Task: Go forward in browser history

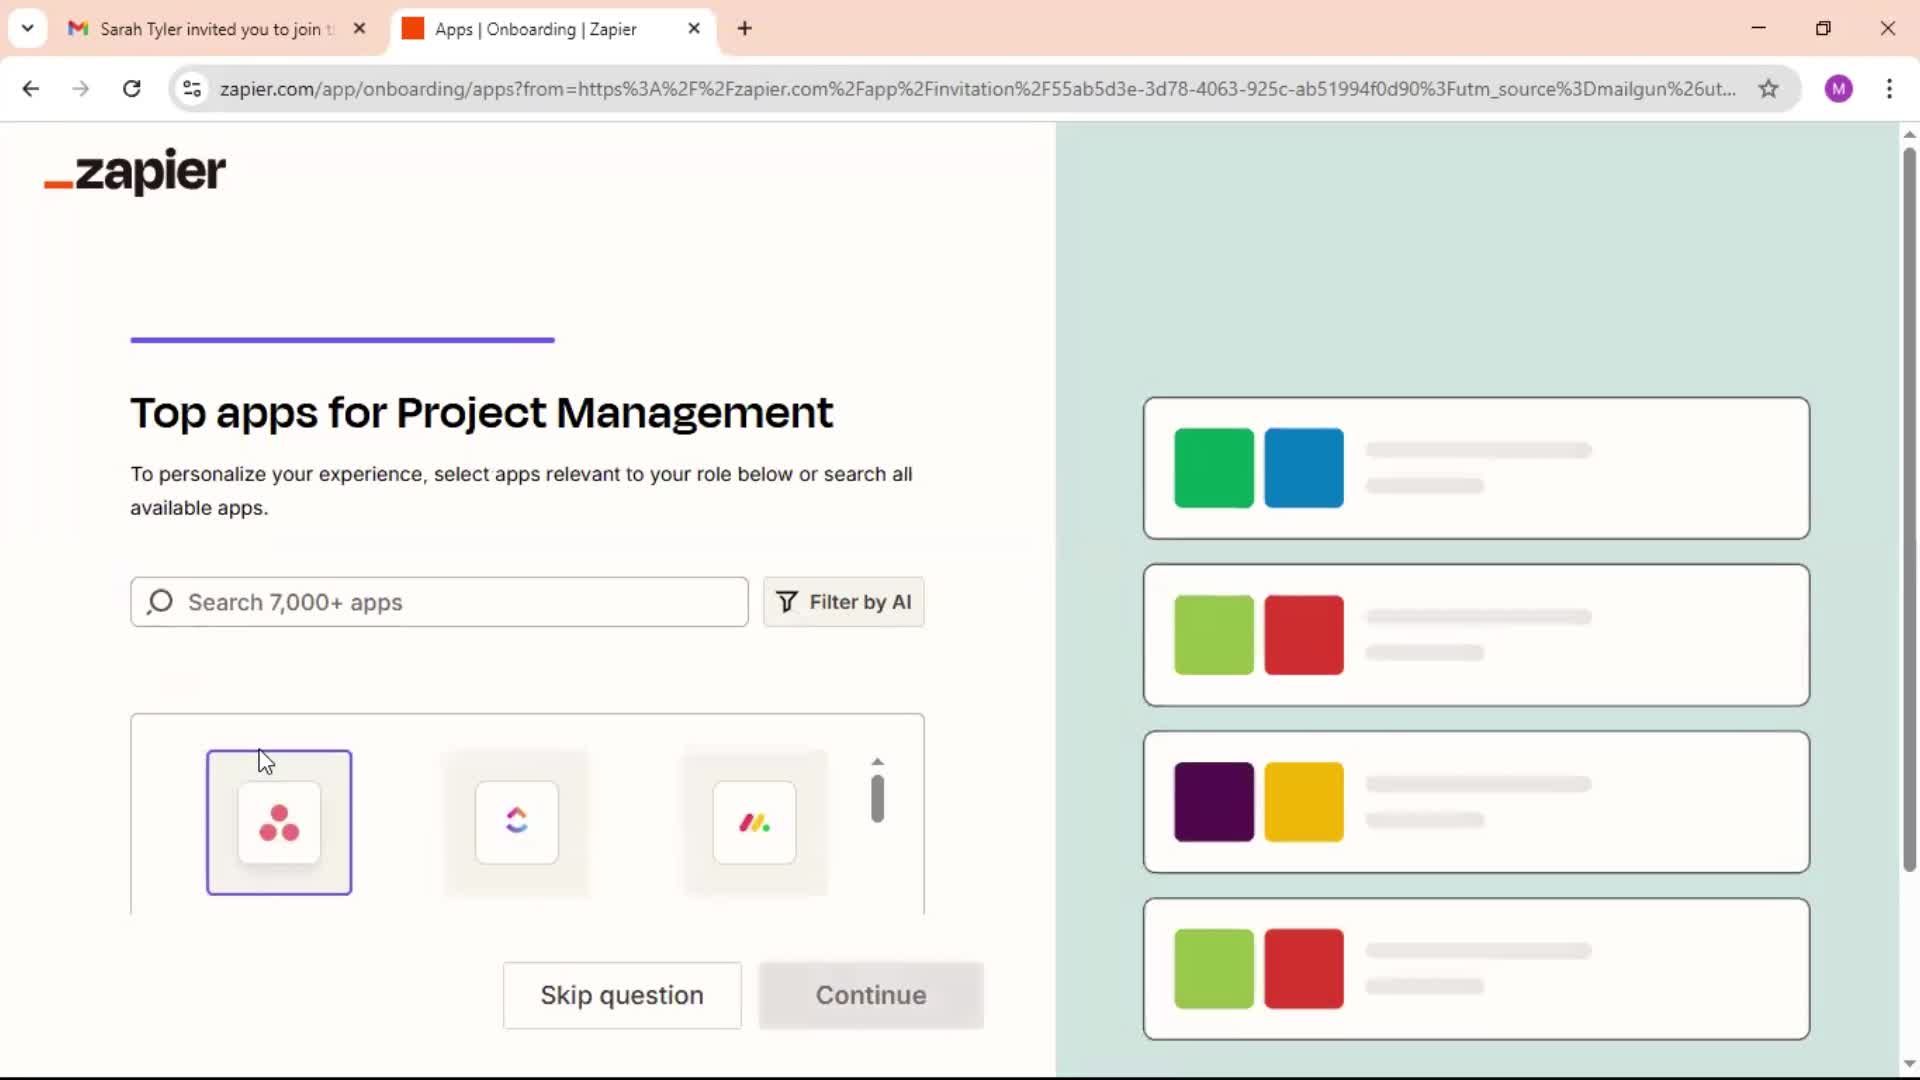Action: (81, 88)
